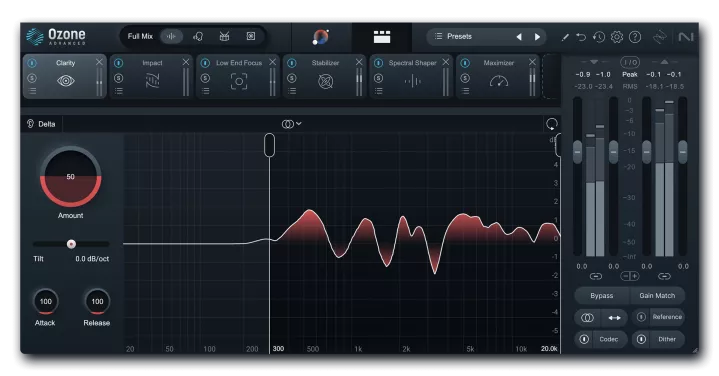Remove the Low End Focus module
Screen dimensions: 719x376
272,62
